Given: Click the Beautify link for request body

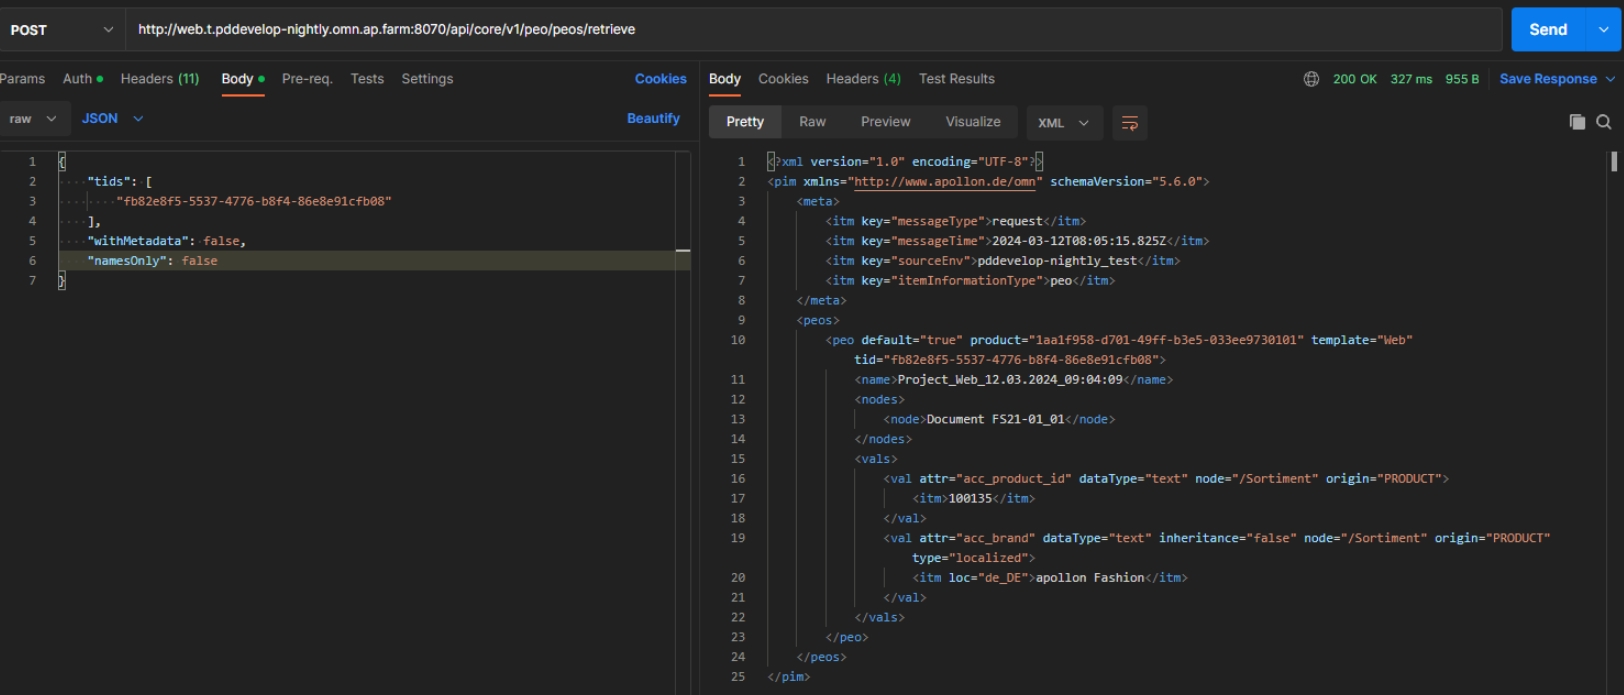Looking at the screenshot, I should click(x=653, y=118).
